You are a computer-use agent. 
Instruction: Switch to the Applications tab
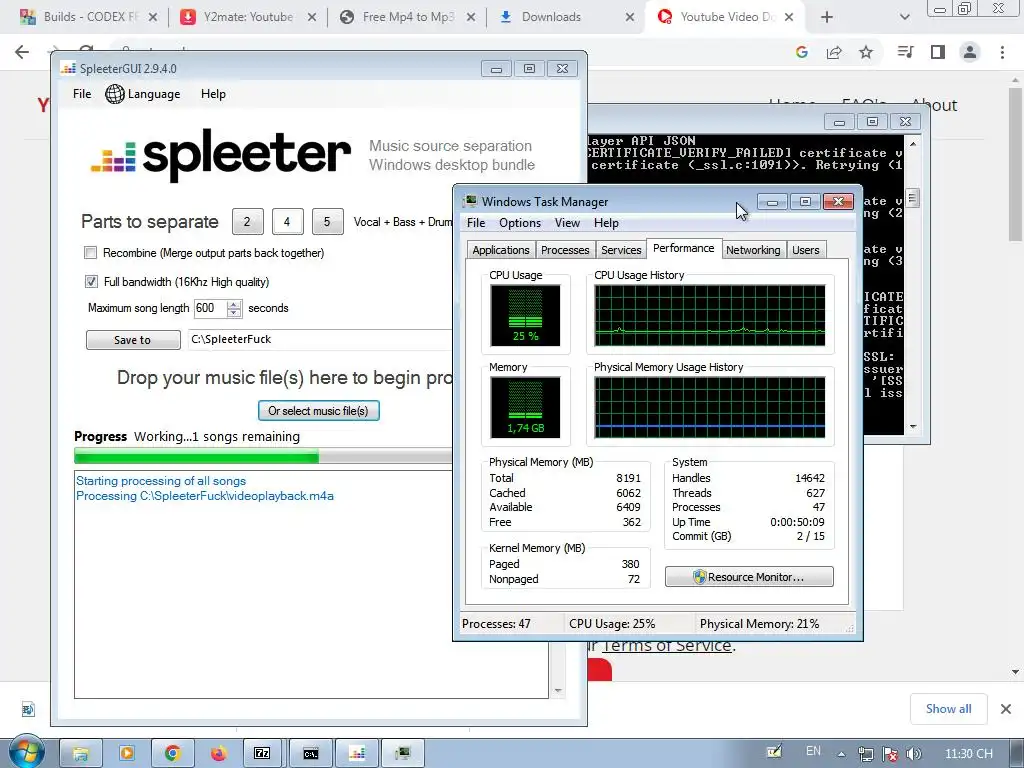[x=501, y=250]
